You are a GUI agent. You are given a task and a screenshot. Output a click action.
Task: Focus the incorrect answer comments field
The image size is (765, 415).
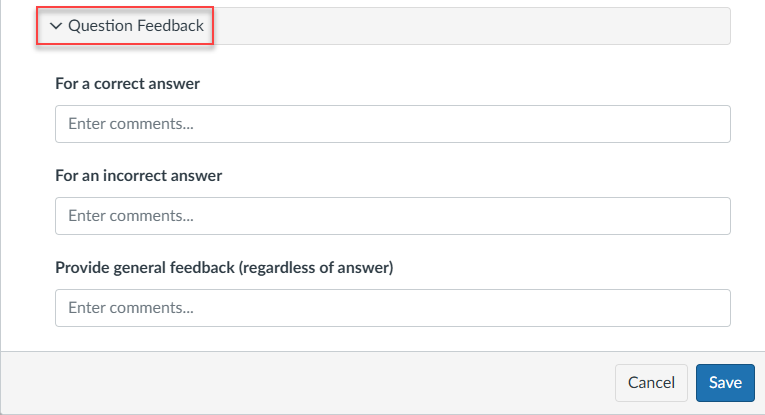[392, 216]
